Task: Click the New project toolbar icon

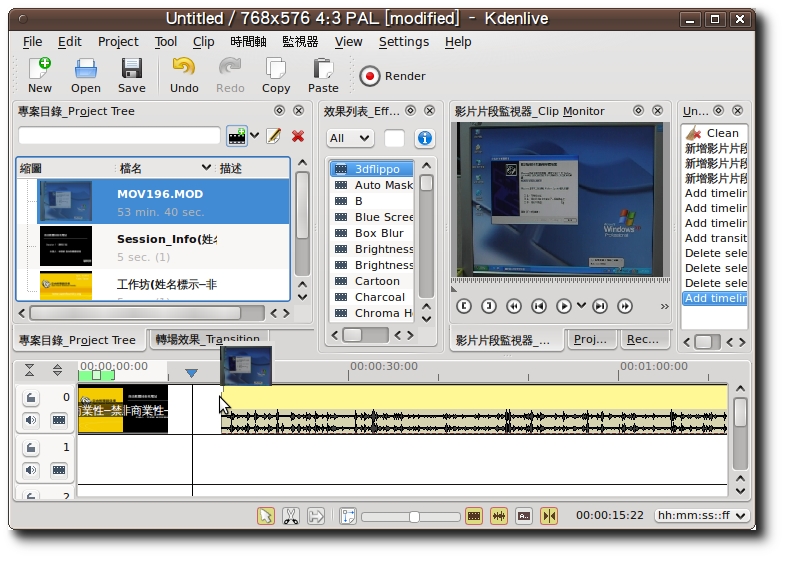Action: (x=40, y=75)
